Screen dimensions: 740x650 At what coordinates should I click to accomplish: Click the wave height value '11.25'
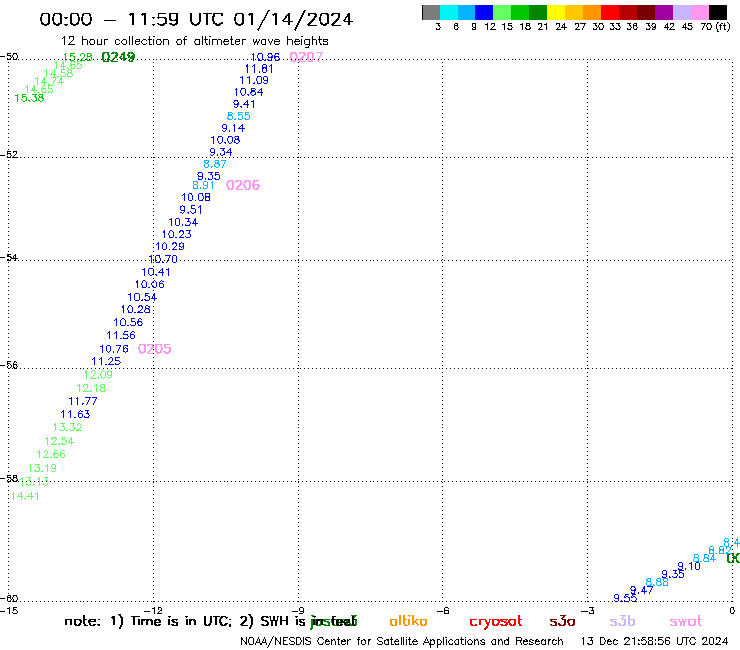106,362
